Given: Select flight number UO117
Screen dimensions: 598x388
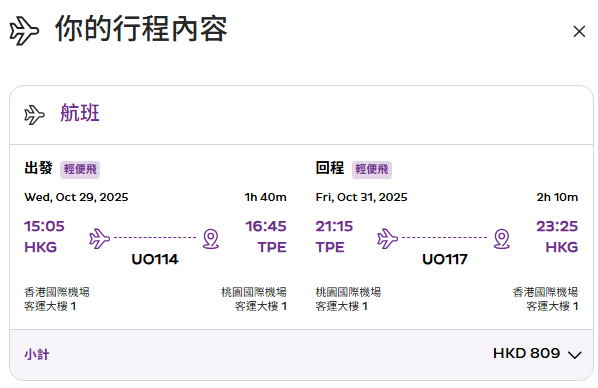Looking at the screenshot, I should [445, 259].
